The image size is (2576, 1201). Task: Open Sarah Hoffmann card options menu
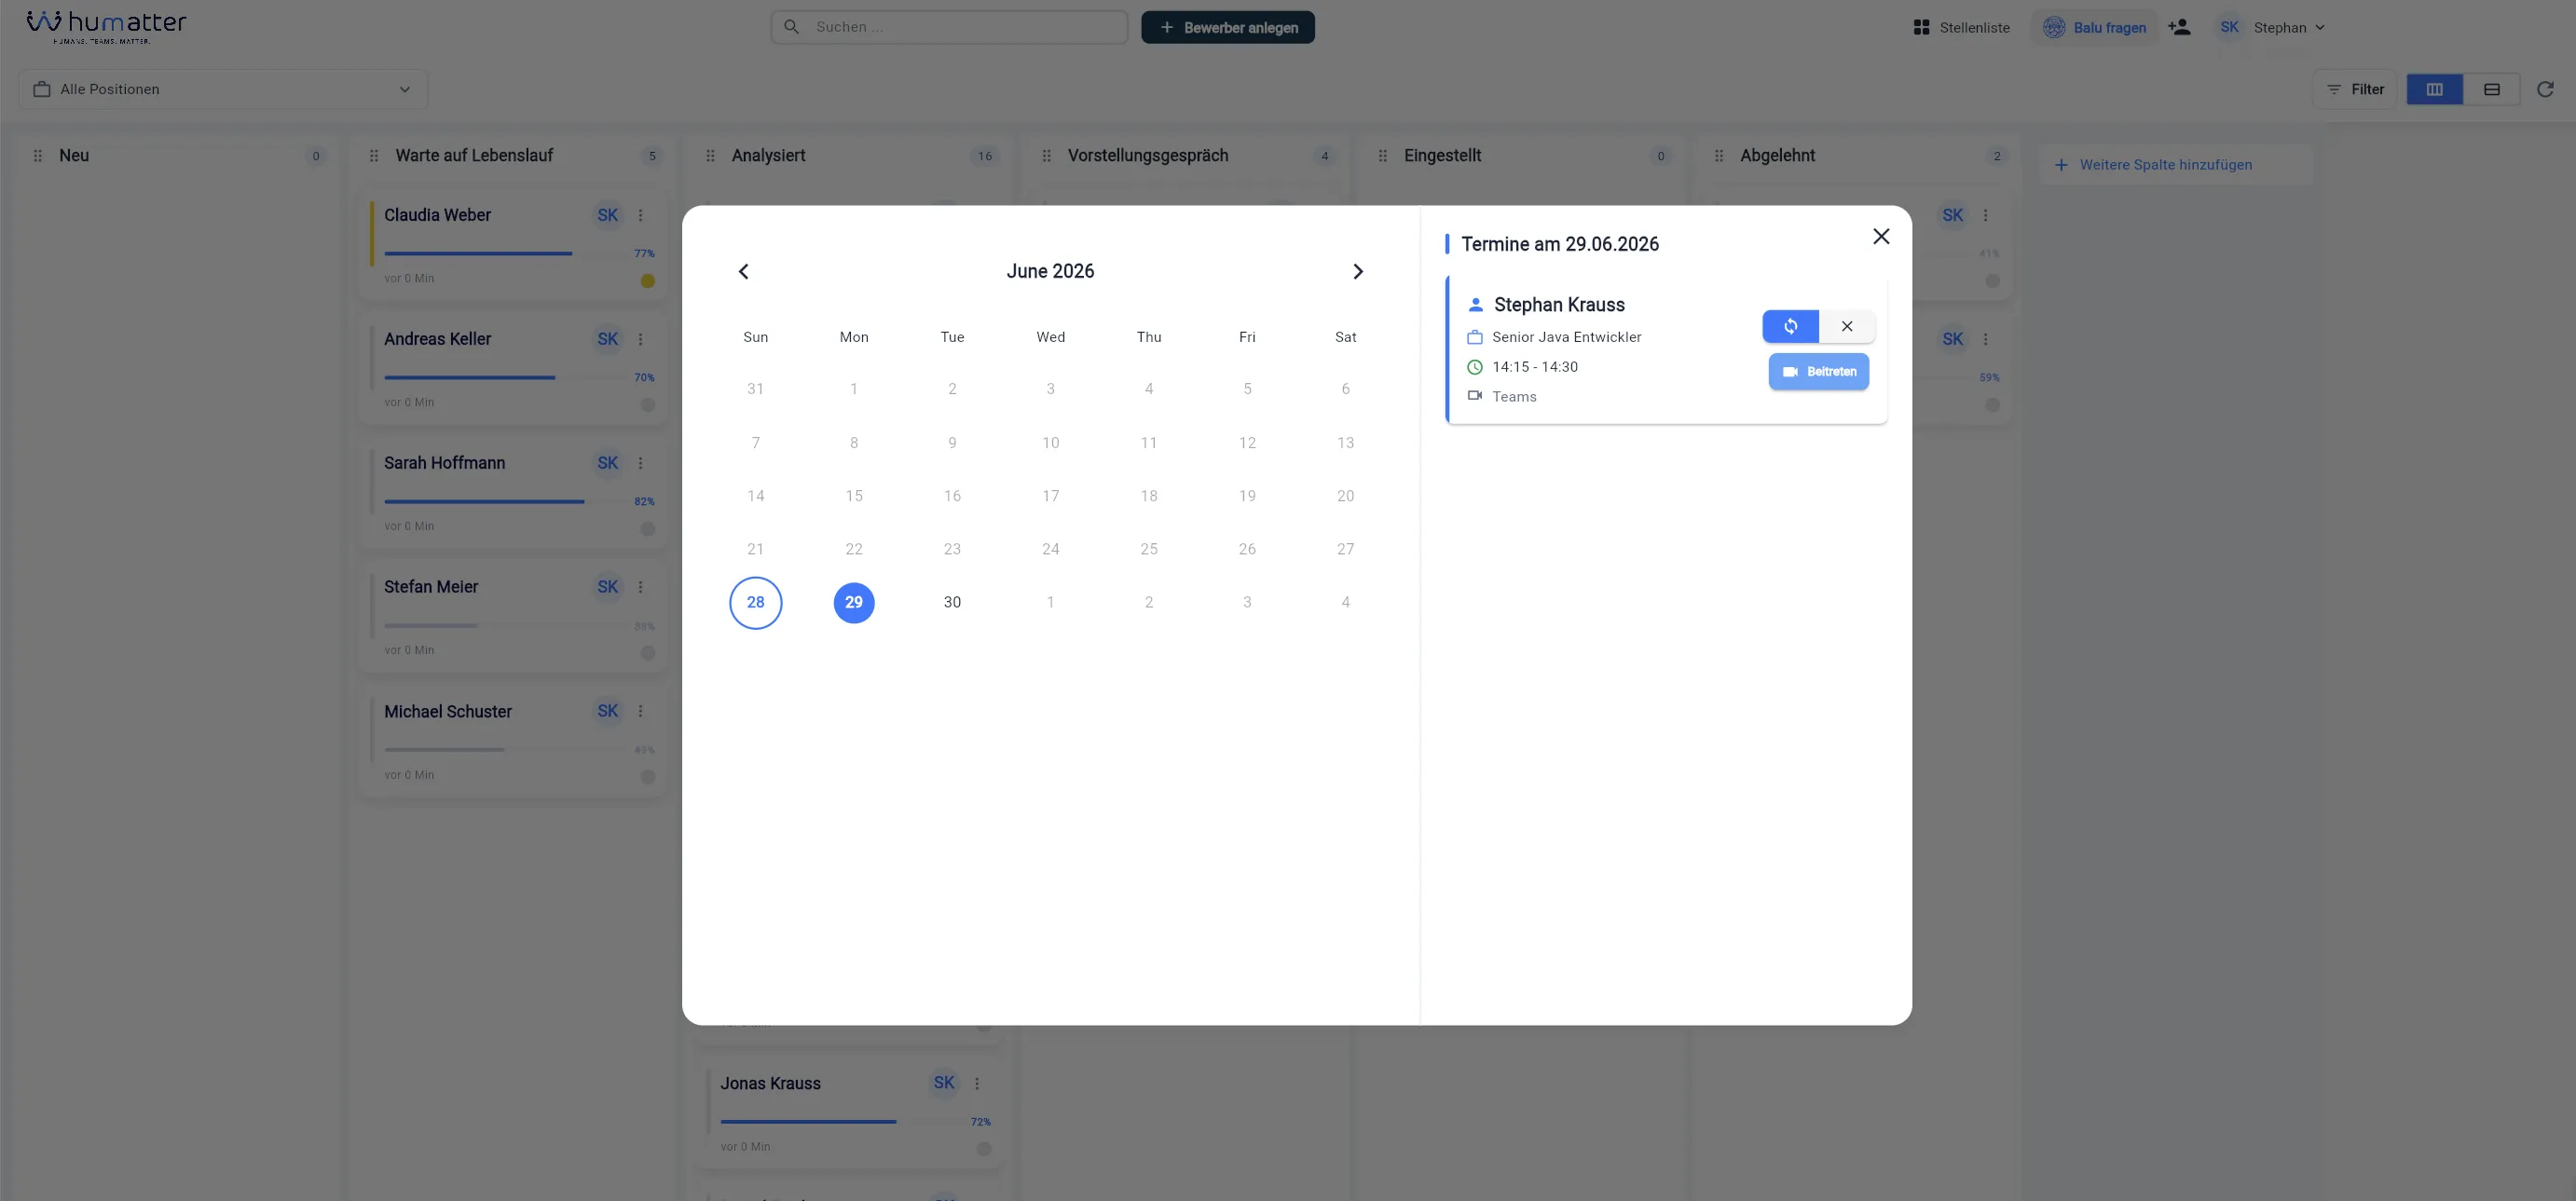pos(641,463)
